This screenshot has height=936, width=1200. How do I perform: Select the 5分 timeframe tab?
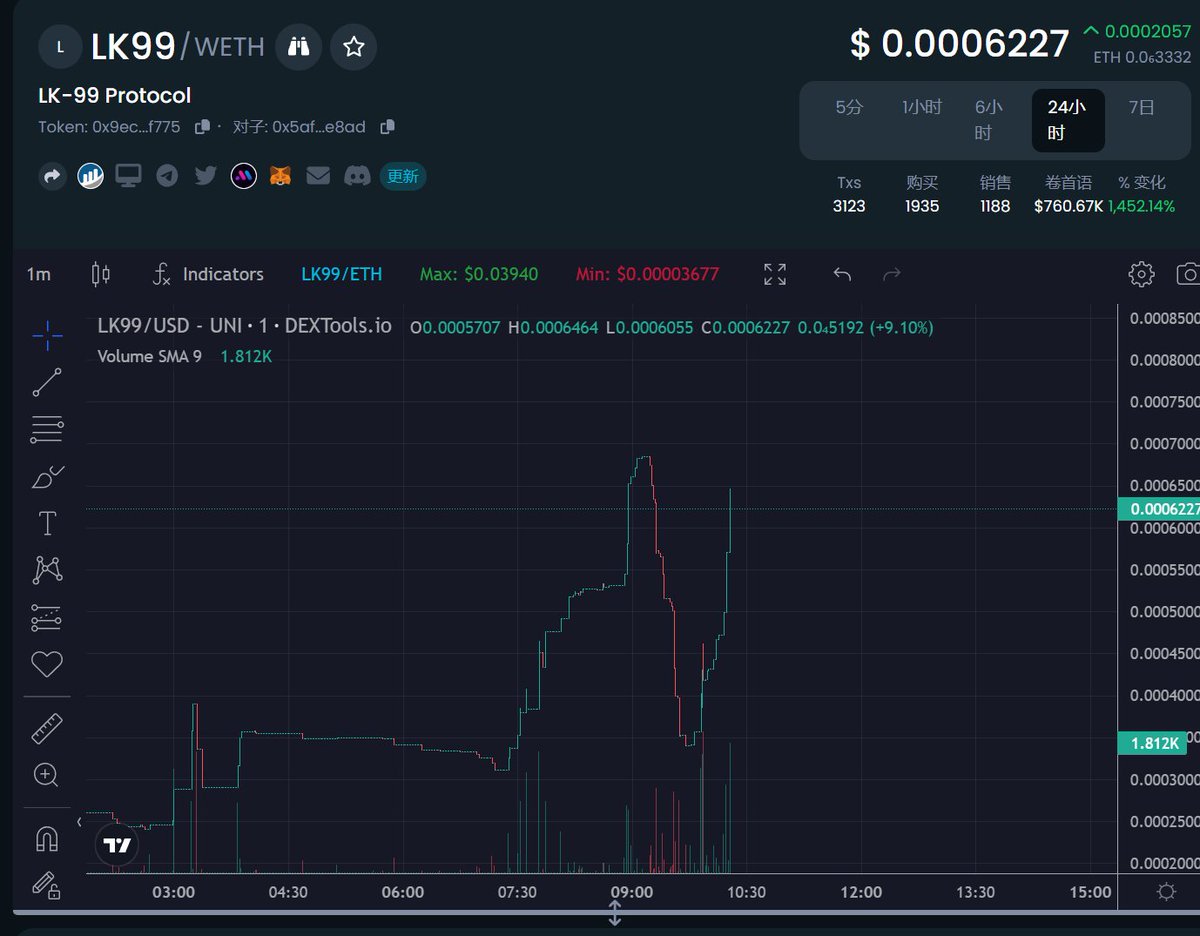coord(849,107)
